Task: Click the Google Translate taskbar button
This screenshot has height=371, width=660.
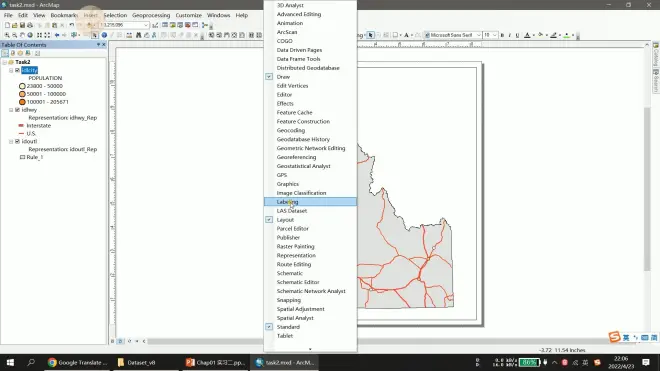Action: (x=77, y=363)
